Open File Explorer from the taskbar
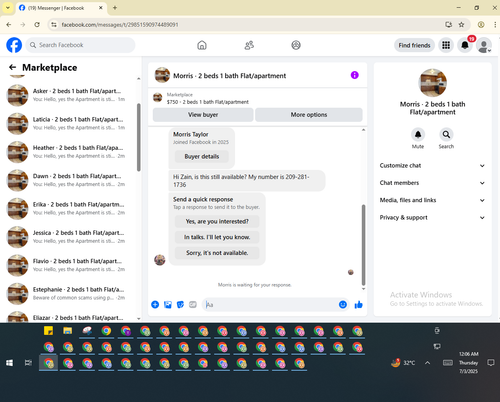 coord(68,331)
